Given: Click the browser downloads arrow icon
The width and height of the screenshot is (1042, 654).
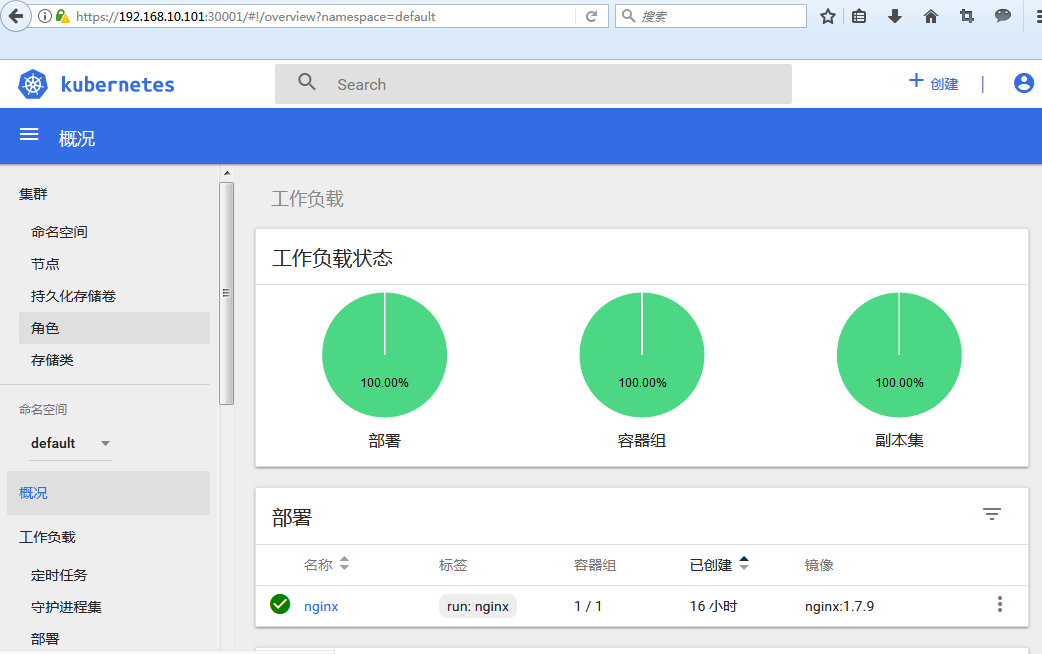Looking at the screenshot, I should [895, 16].
